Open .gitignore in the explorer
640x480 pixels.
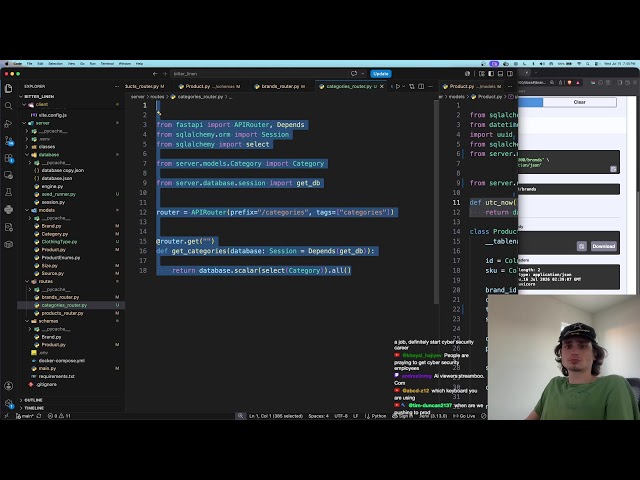point(46,384)
